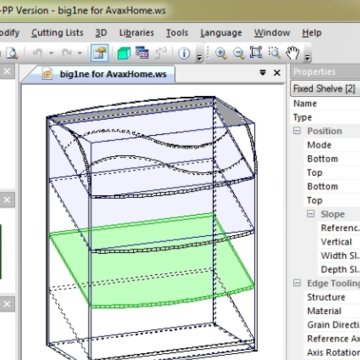Toggle the highlighted properties panel icon
This screenshot has width=360, height=360.
point(100,53)
